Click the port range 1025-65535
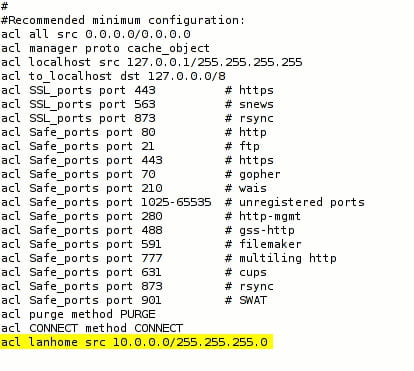The width and height of the screenshot is (414, 371). [176, 202]
